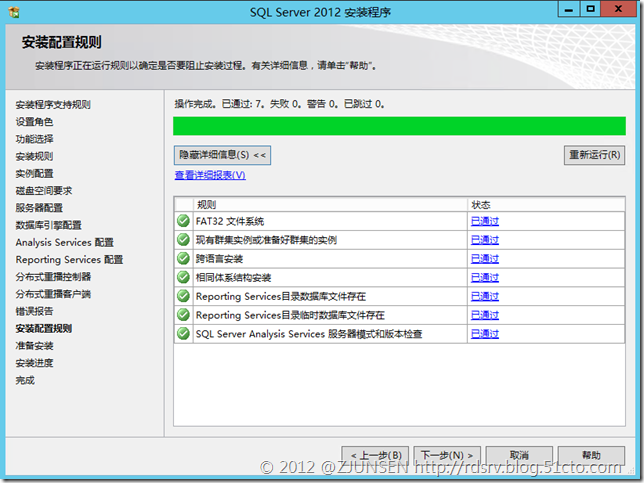Select 安装规则 step in sidebar
This screenshot has width=644, height=483.
pyautogui.click(x=34, y=156)
